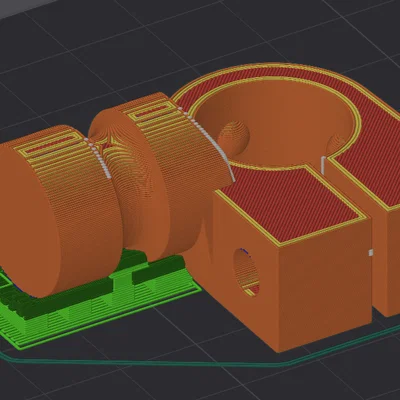Click the round hole on the block's side
The width and height of the screenshot is (400, 400).
(246, 272)
